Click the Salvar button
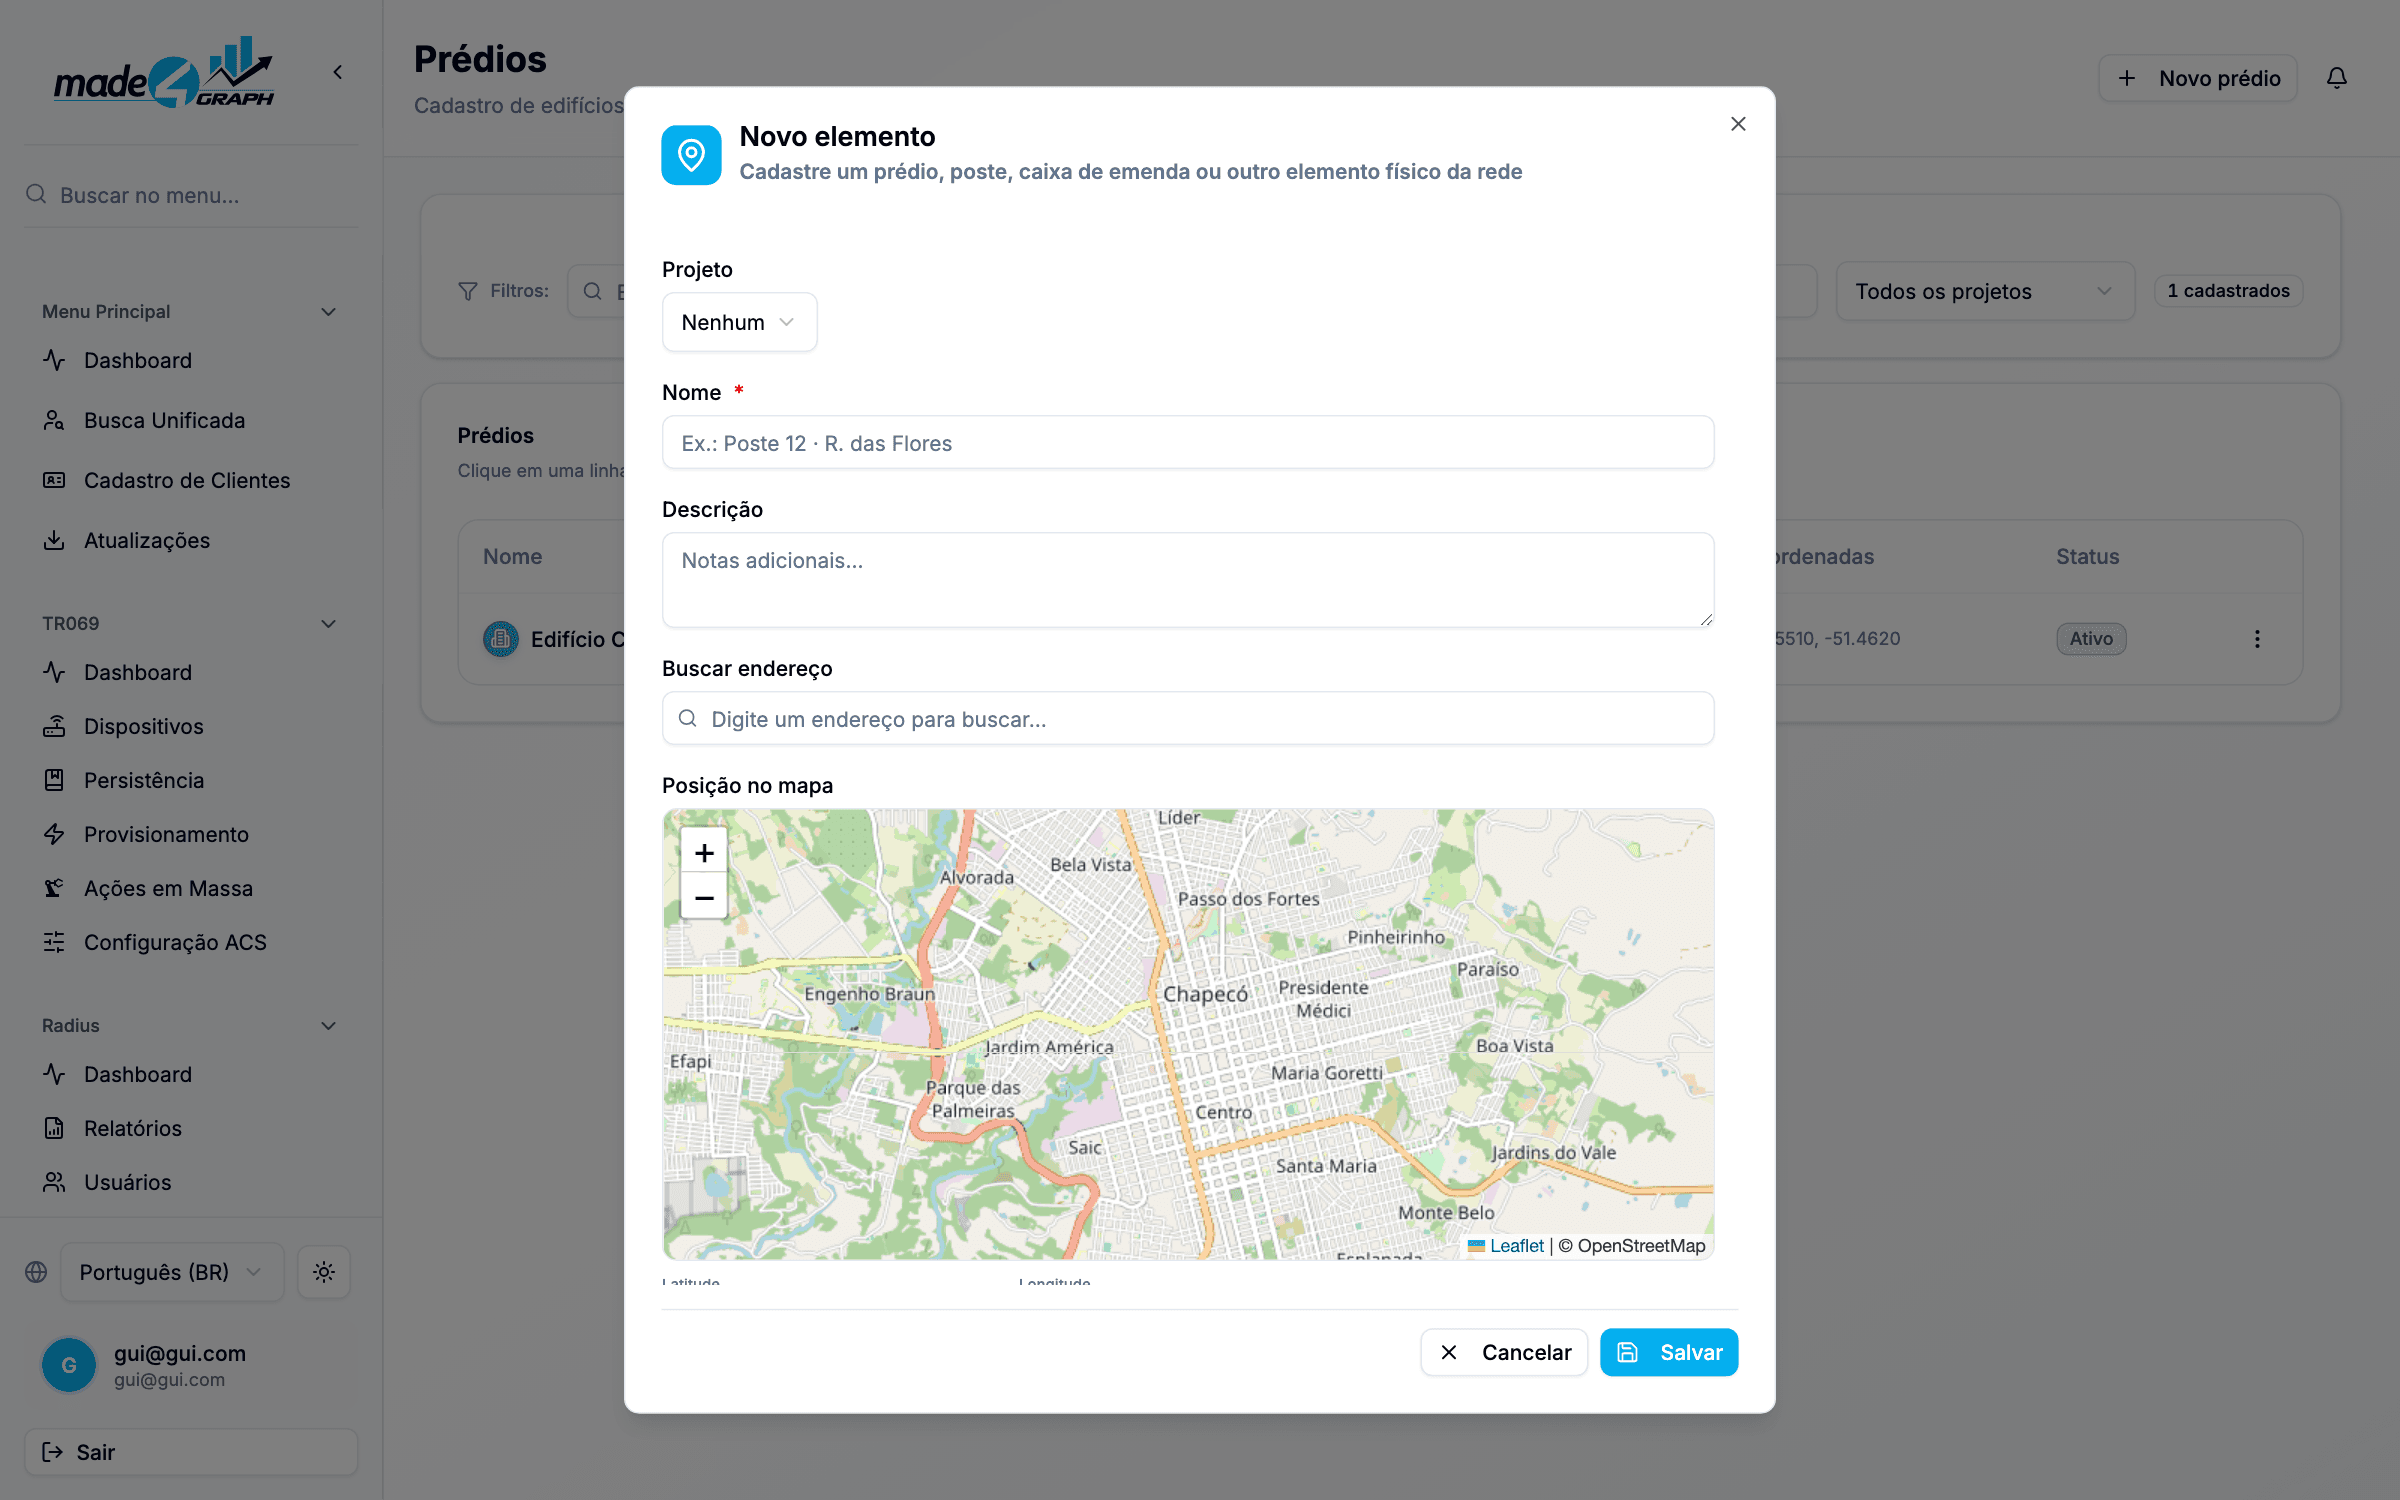This screenshot has width=2400, height=1500. point(1669,1352)
